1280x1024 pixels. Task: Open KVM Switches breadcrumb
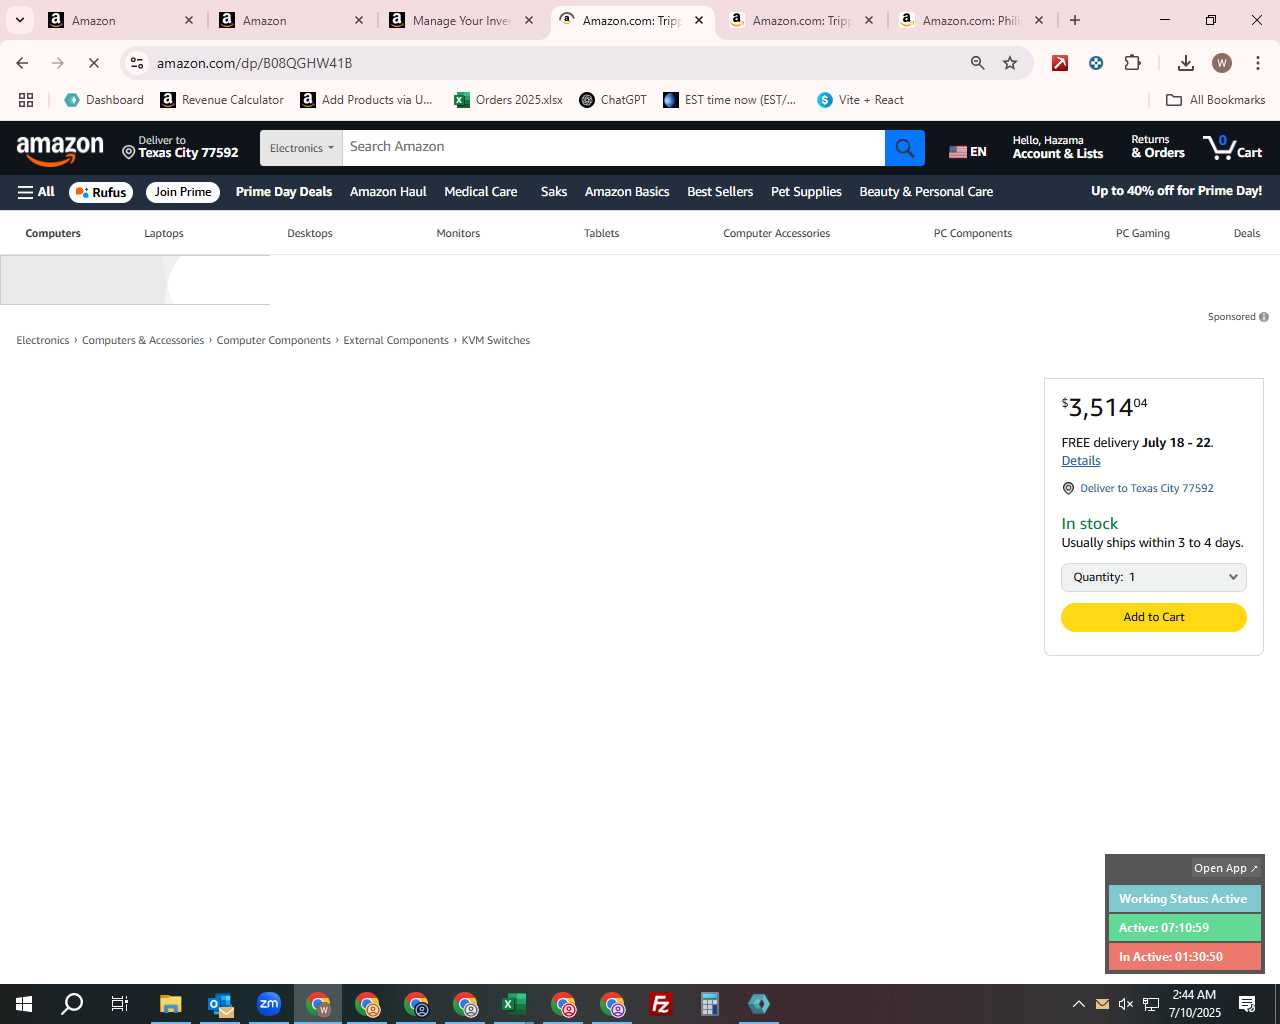(495, 340)
